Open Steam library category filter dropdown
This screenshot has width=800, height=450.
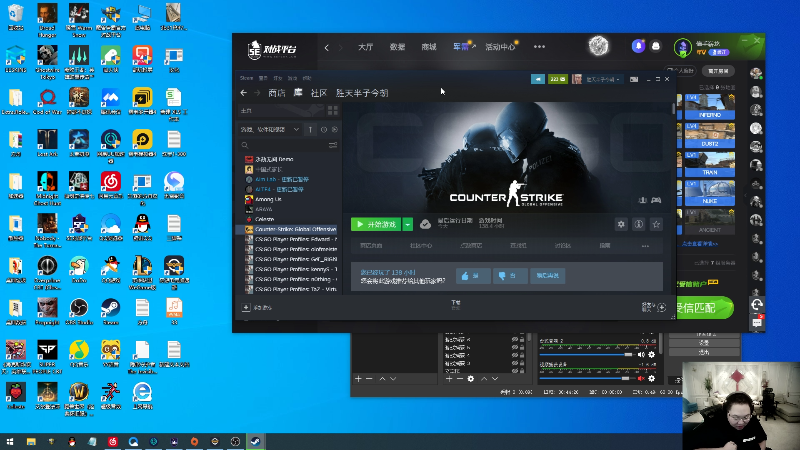(x=270, y=130)
